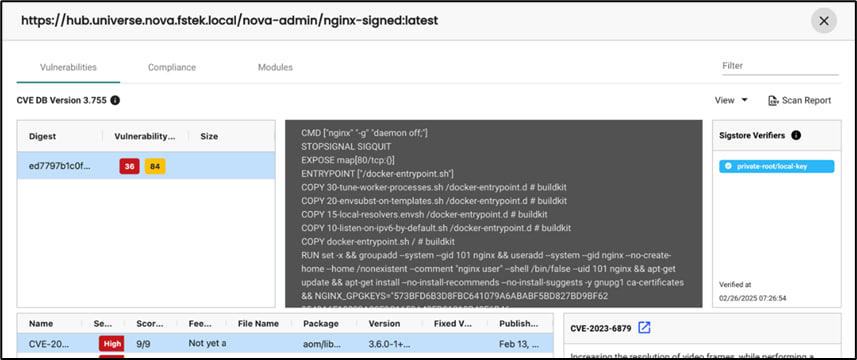The height and width of the screenshot is (360, 857).
Task: Sort by the Fixed Version column header
Action: 453,323
